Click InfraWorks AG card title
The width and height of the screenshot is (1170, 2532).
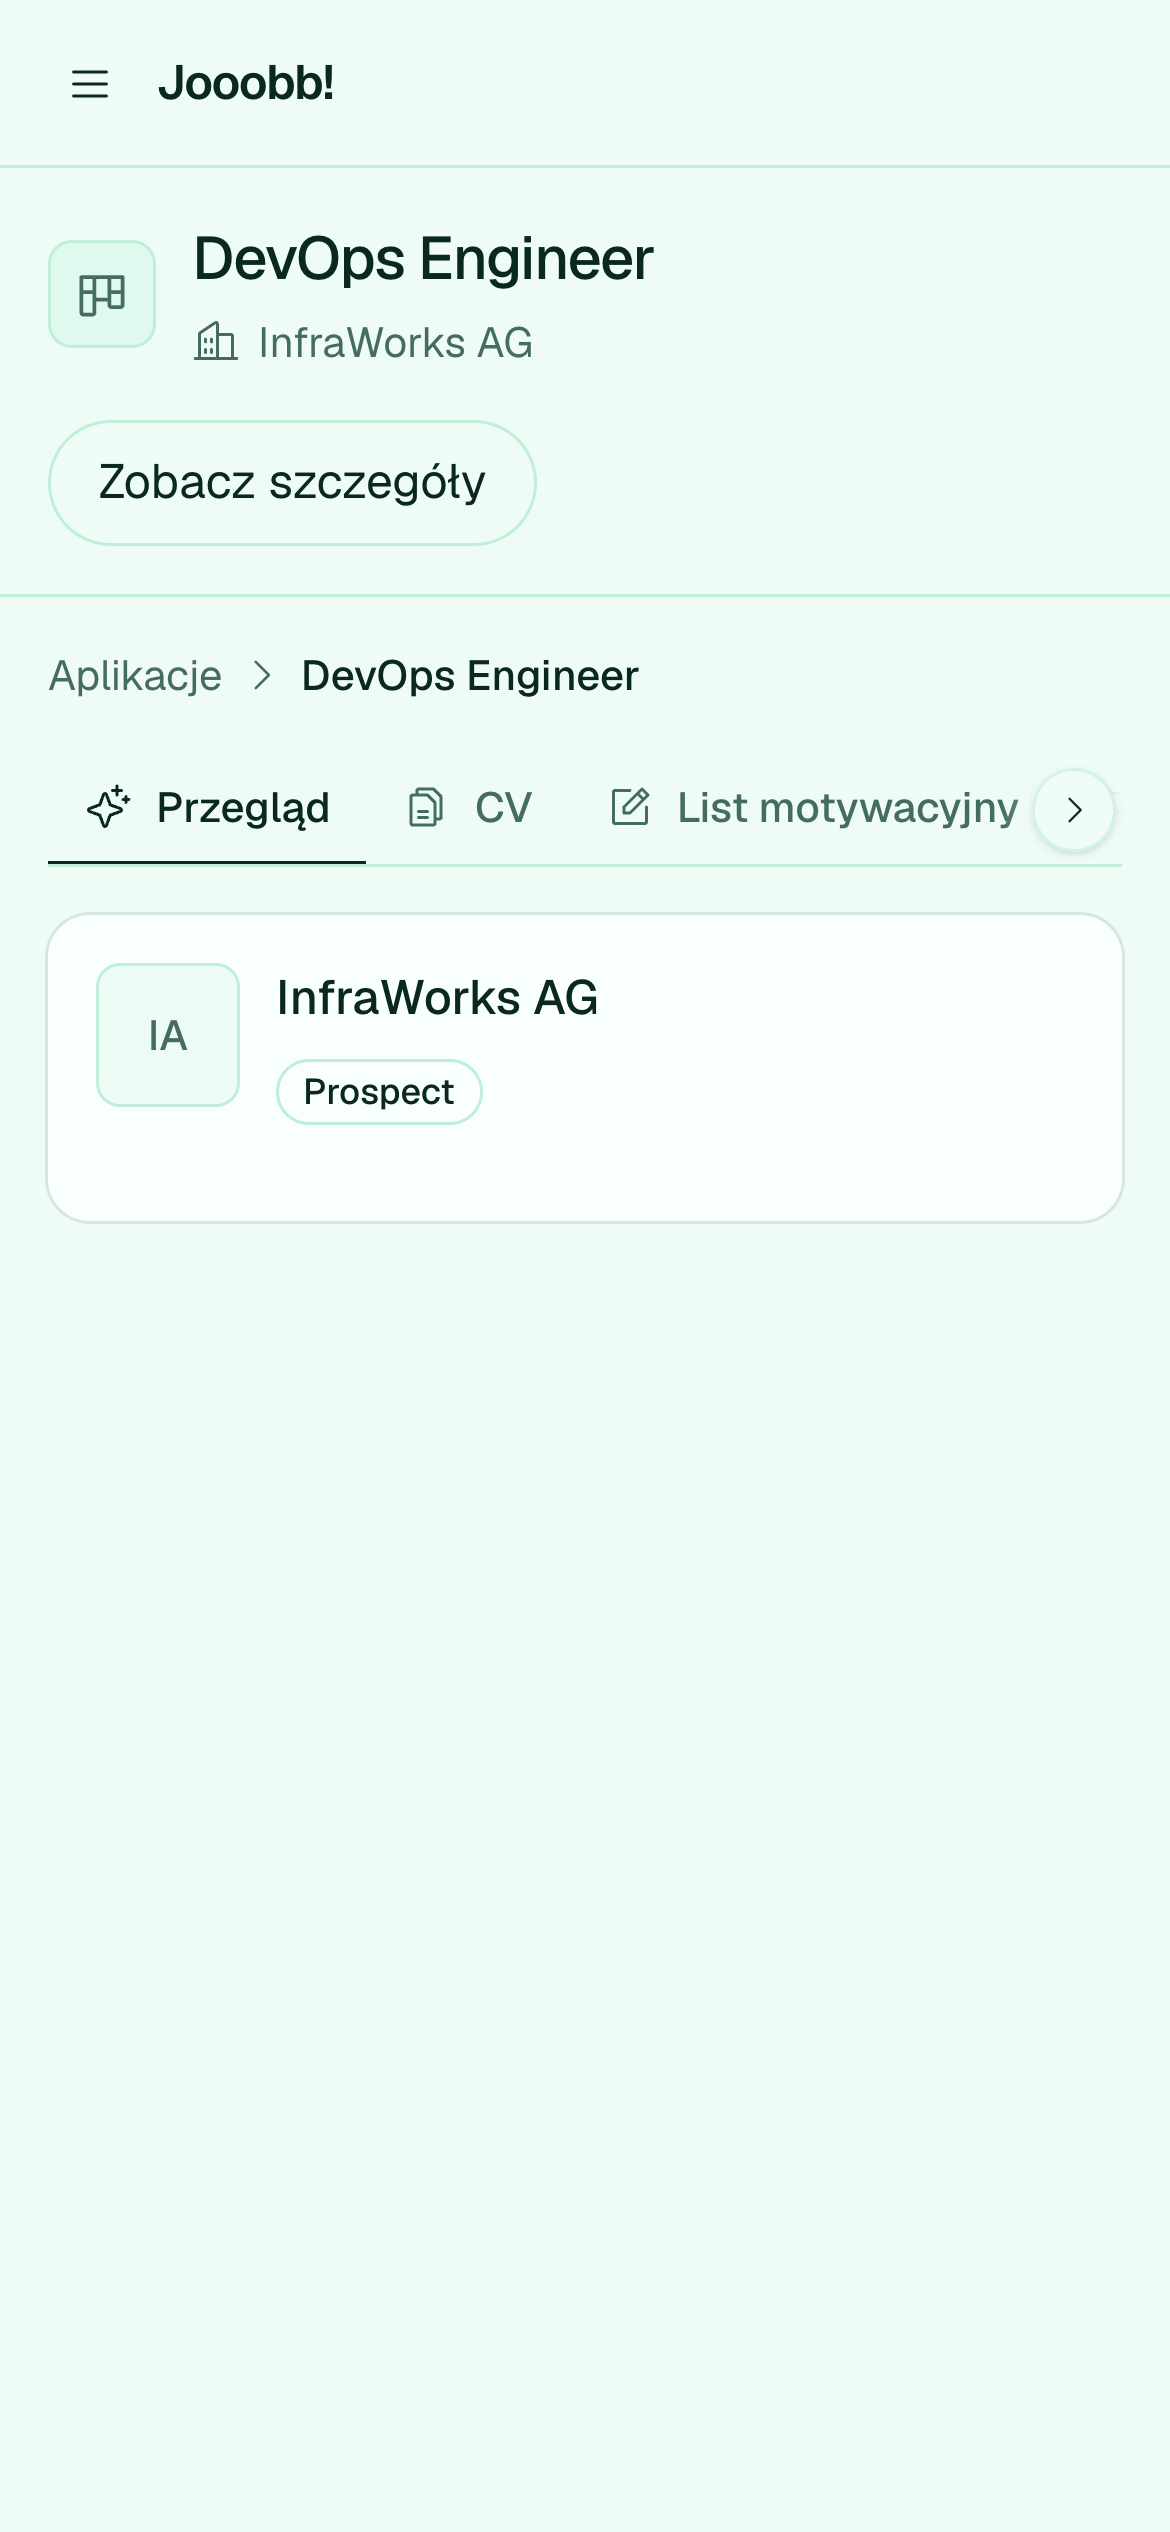point(438,998)
